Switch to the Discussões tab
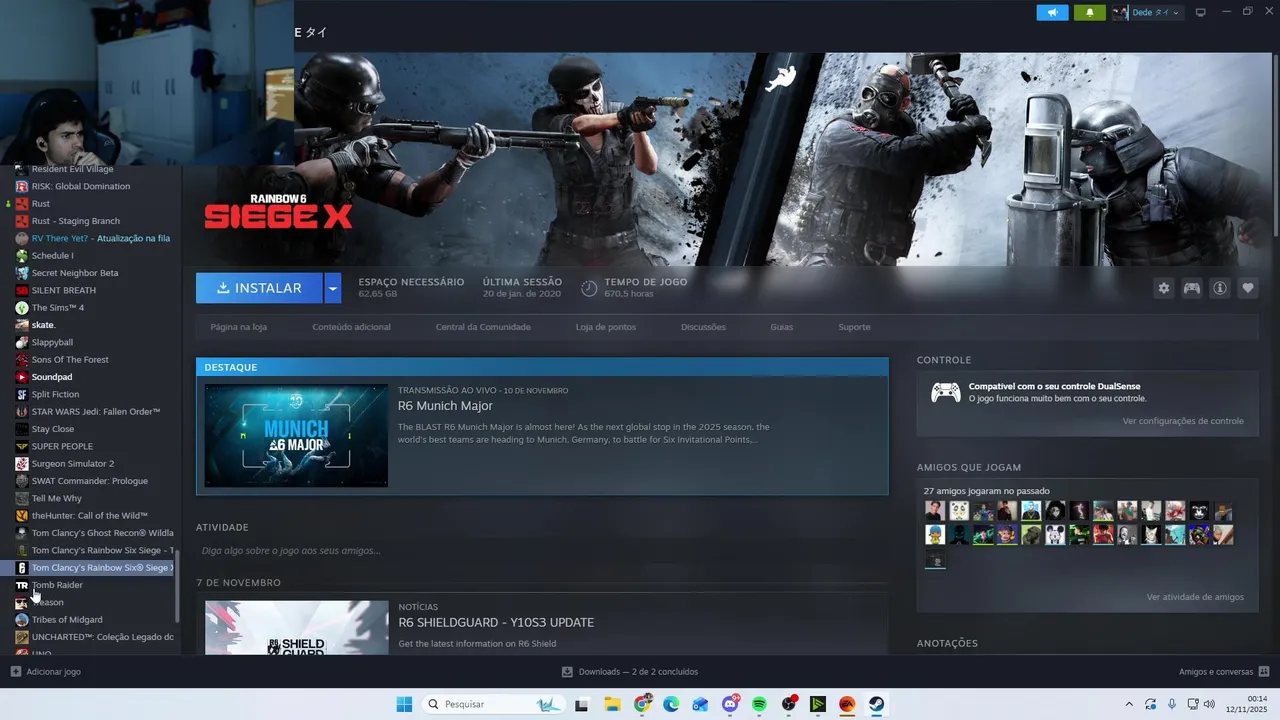 tap(703, 327)
